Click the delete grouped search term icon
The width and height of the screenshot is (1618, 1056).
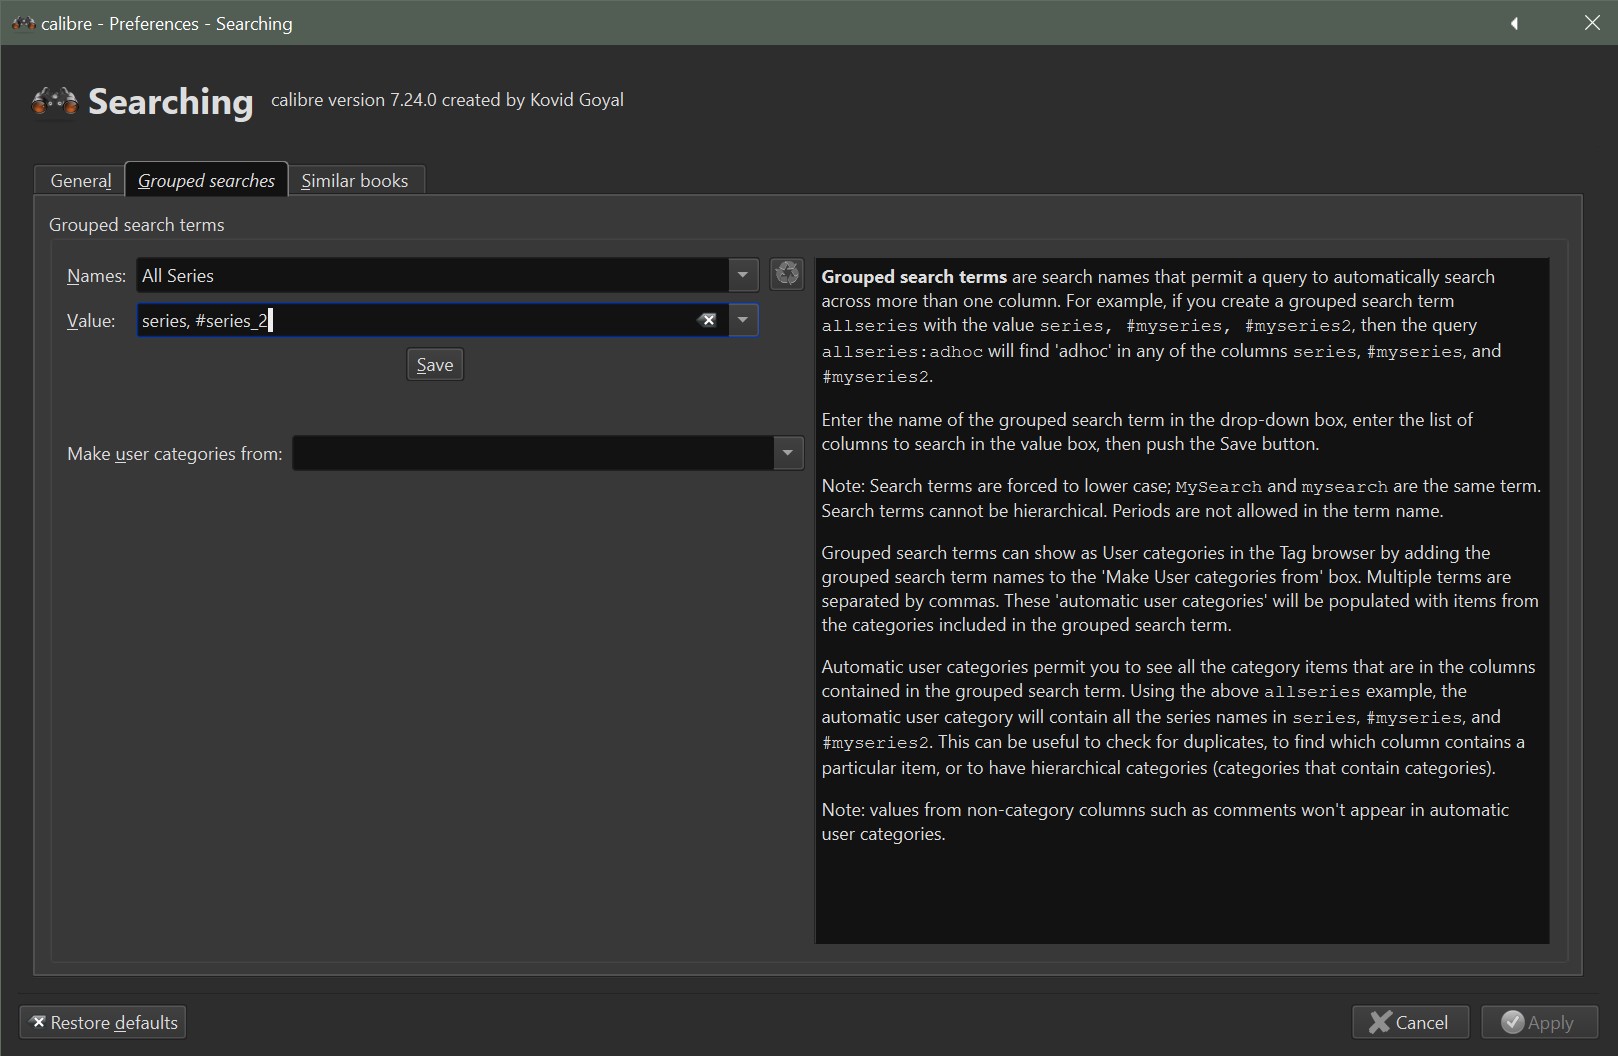click(787, 274)
